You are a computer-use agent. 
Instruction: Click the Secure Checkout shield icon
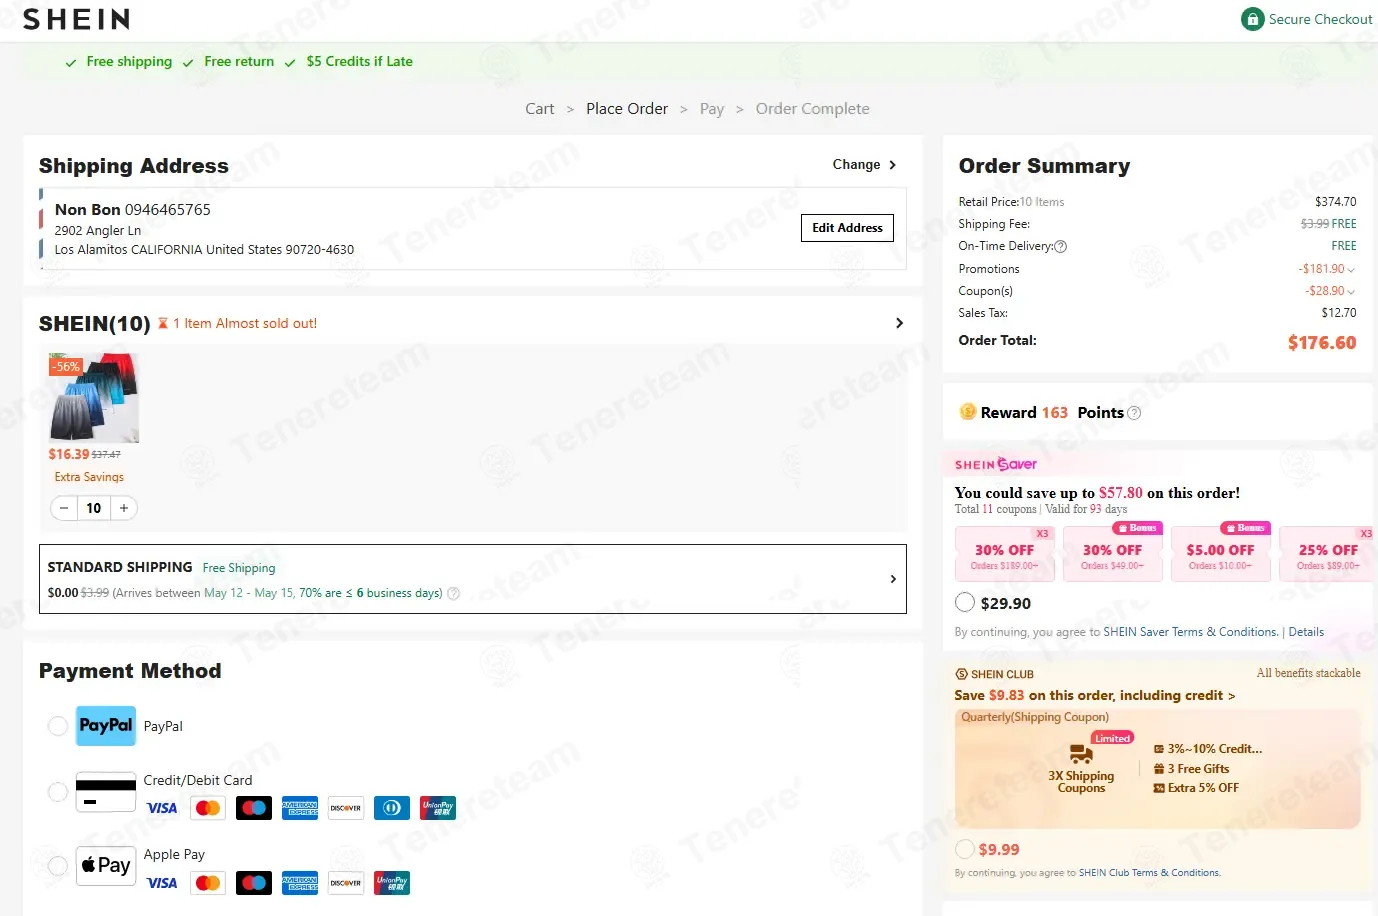(1252, 19)
